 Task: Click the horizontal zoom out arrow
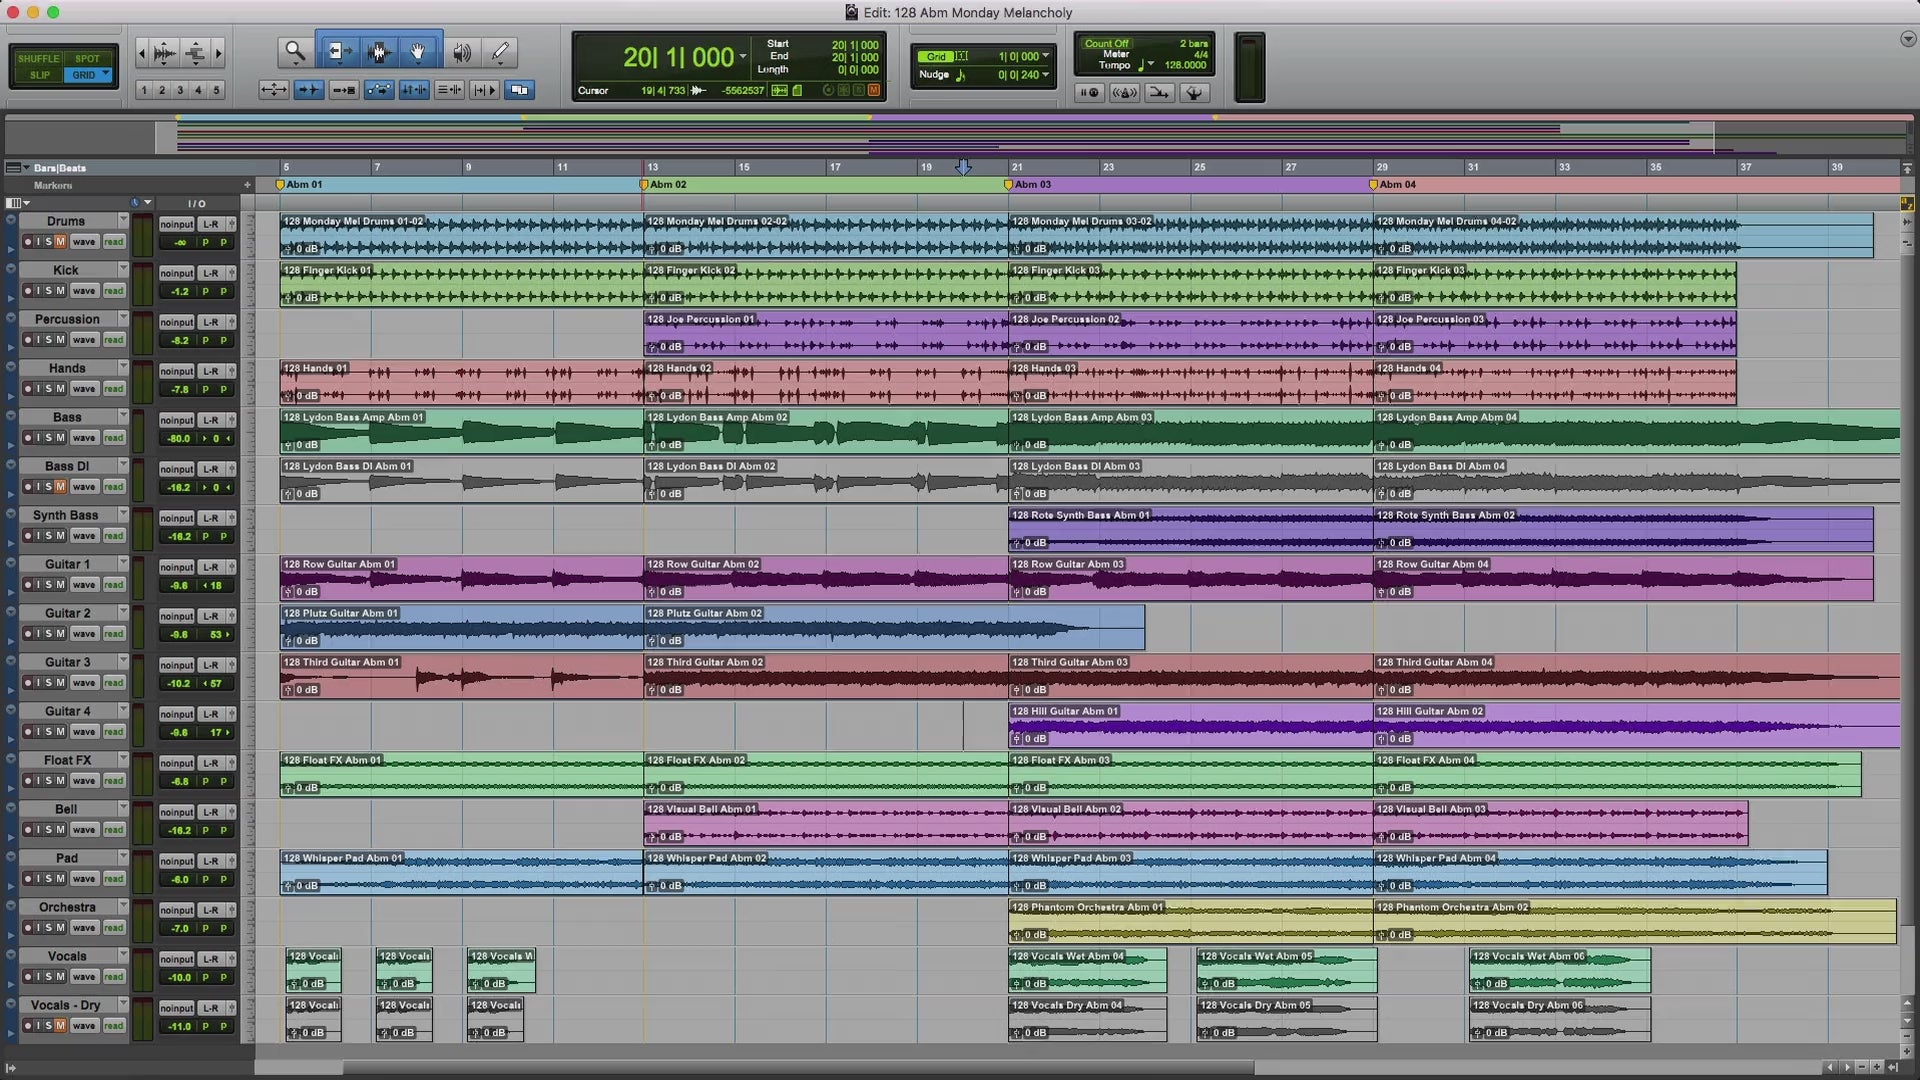(x=142, y=53)
